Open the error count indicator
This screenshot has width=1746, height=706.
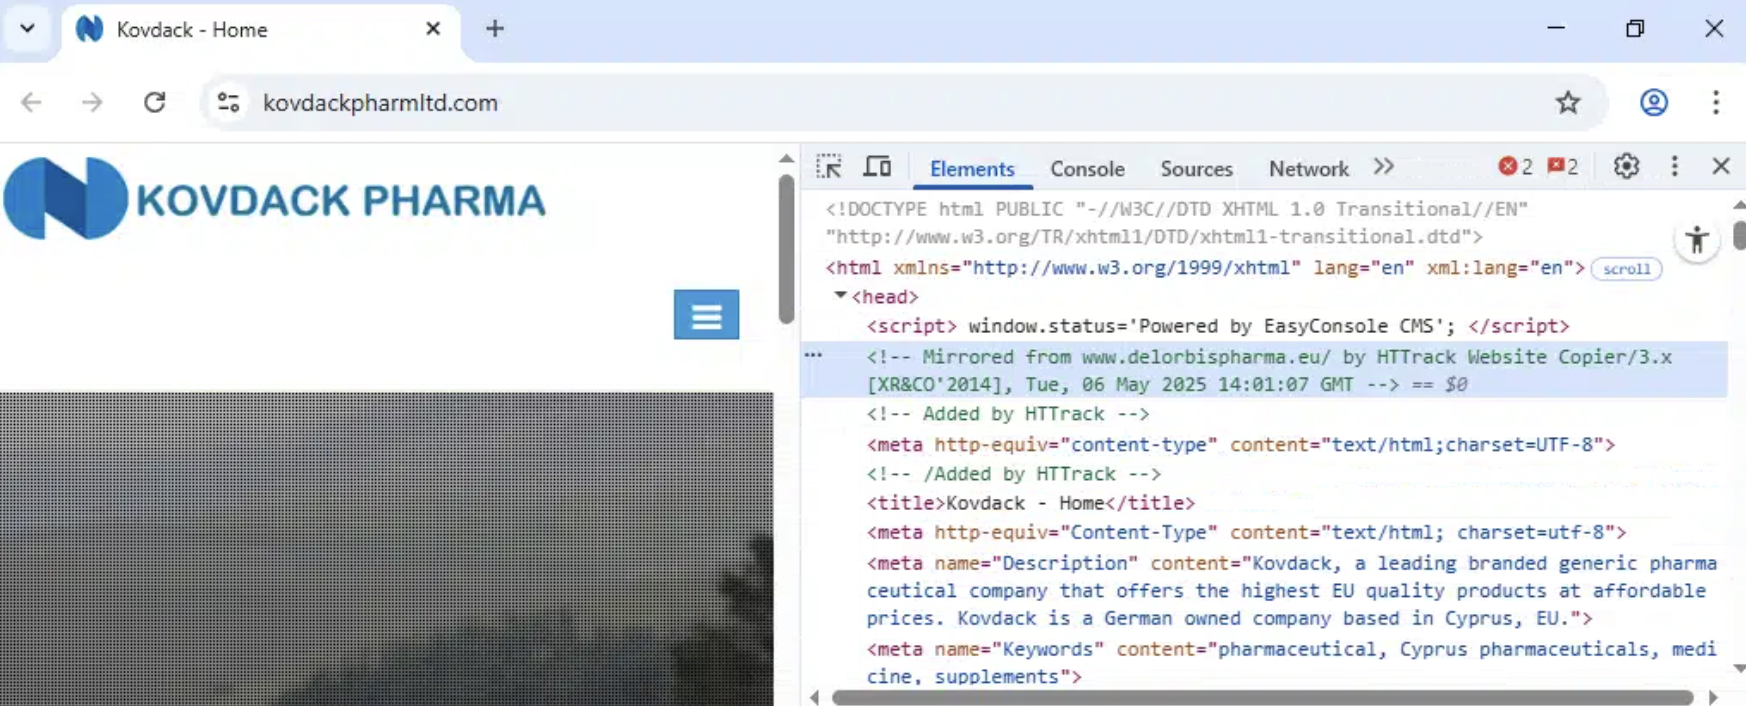coord(1515,167)
